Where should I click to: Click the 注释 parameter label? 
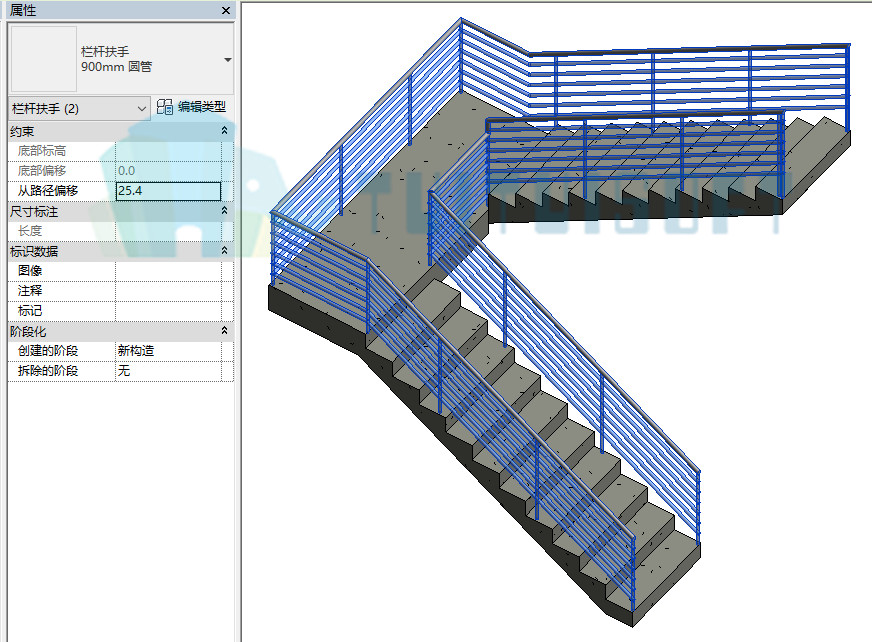pyautogui.click(x=30, y=291)
